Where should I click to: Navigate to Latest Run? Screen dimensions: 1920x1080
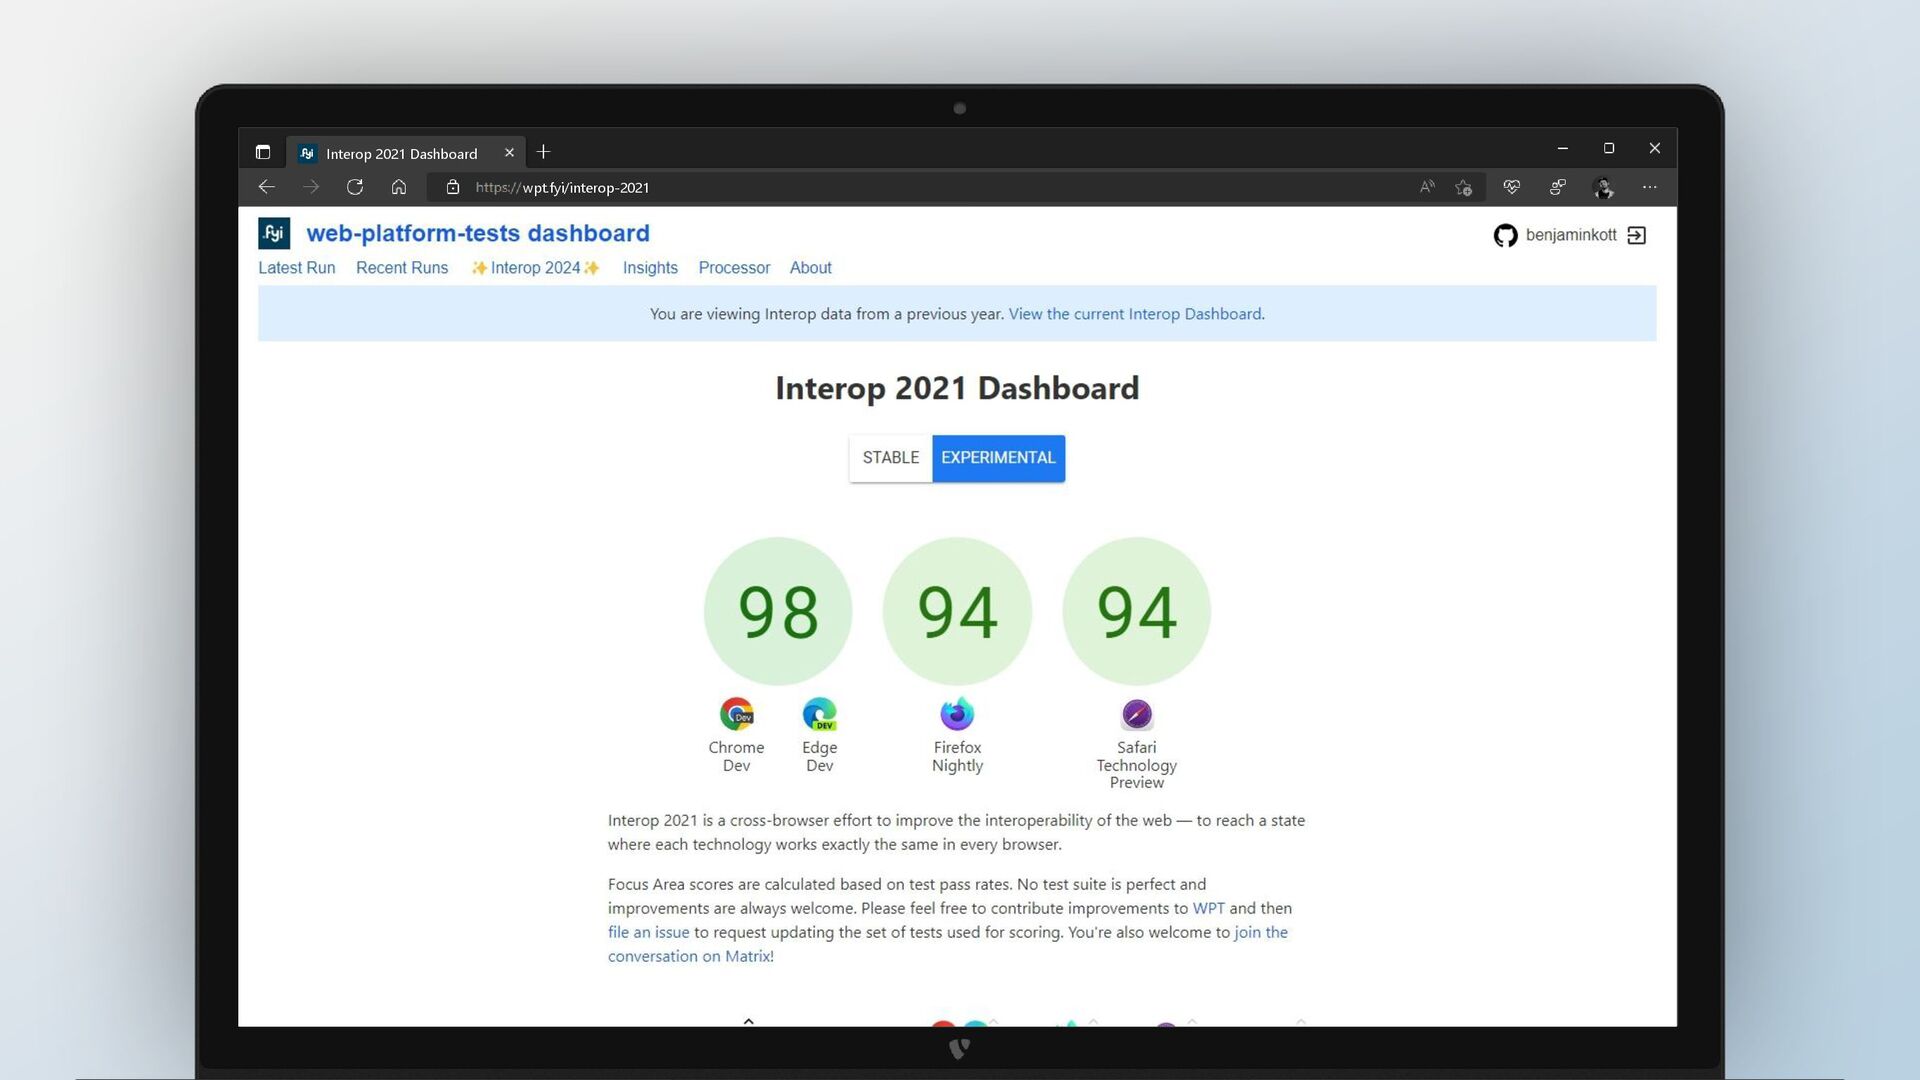[x=297, y=268]
